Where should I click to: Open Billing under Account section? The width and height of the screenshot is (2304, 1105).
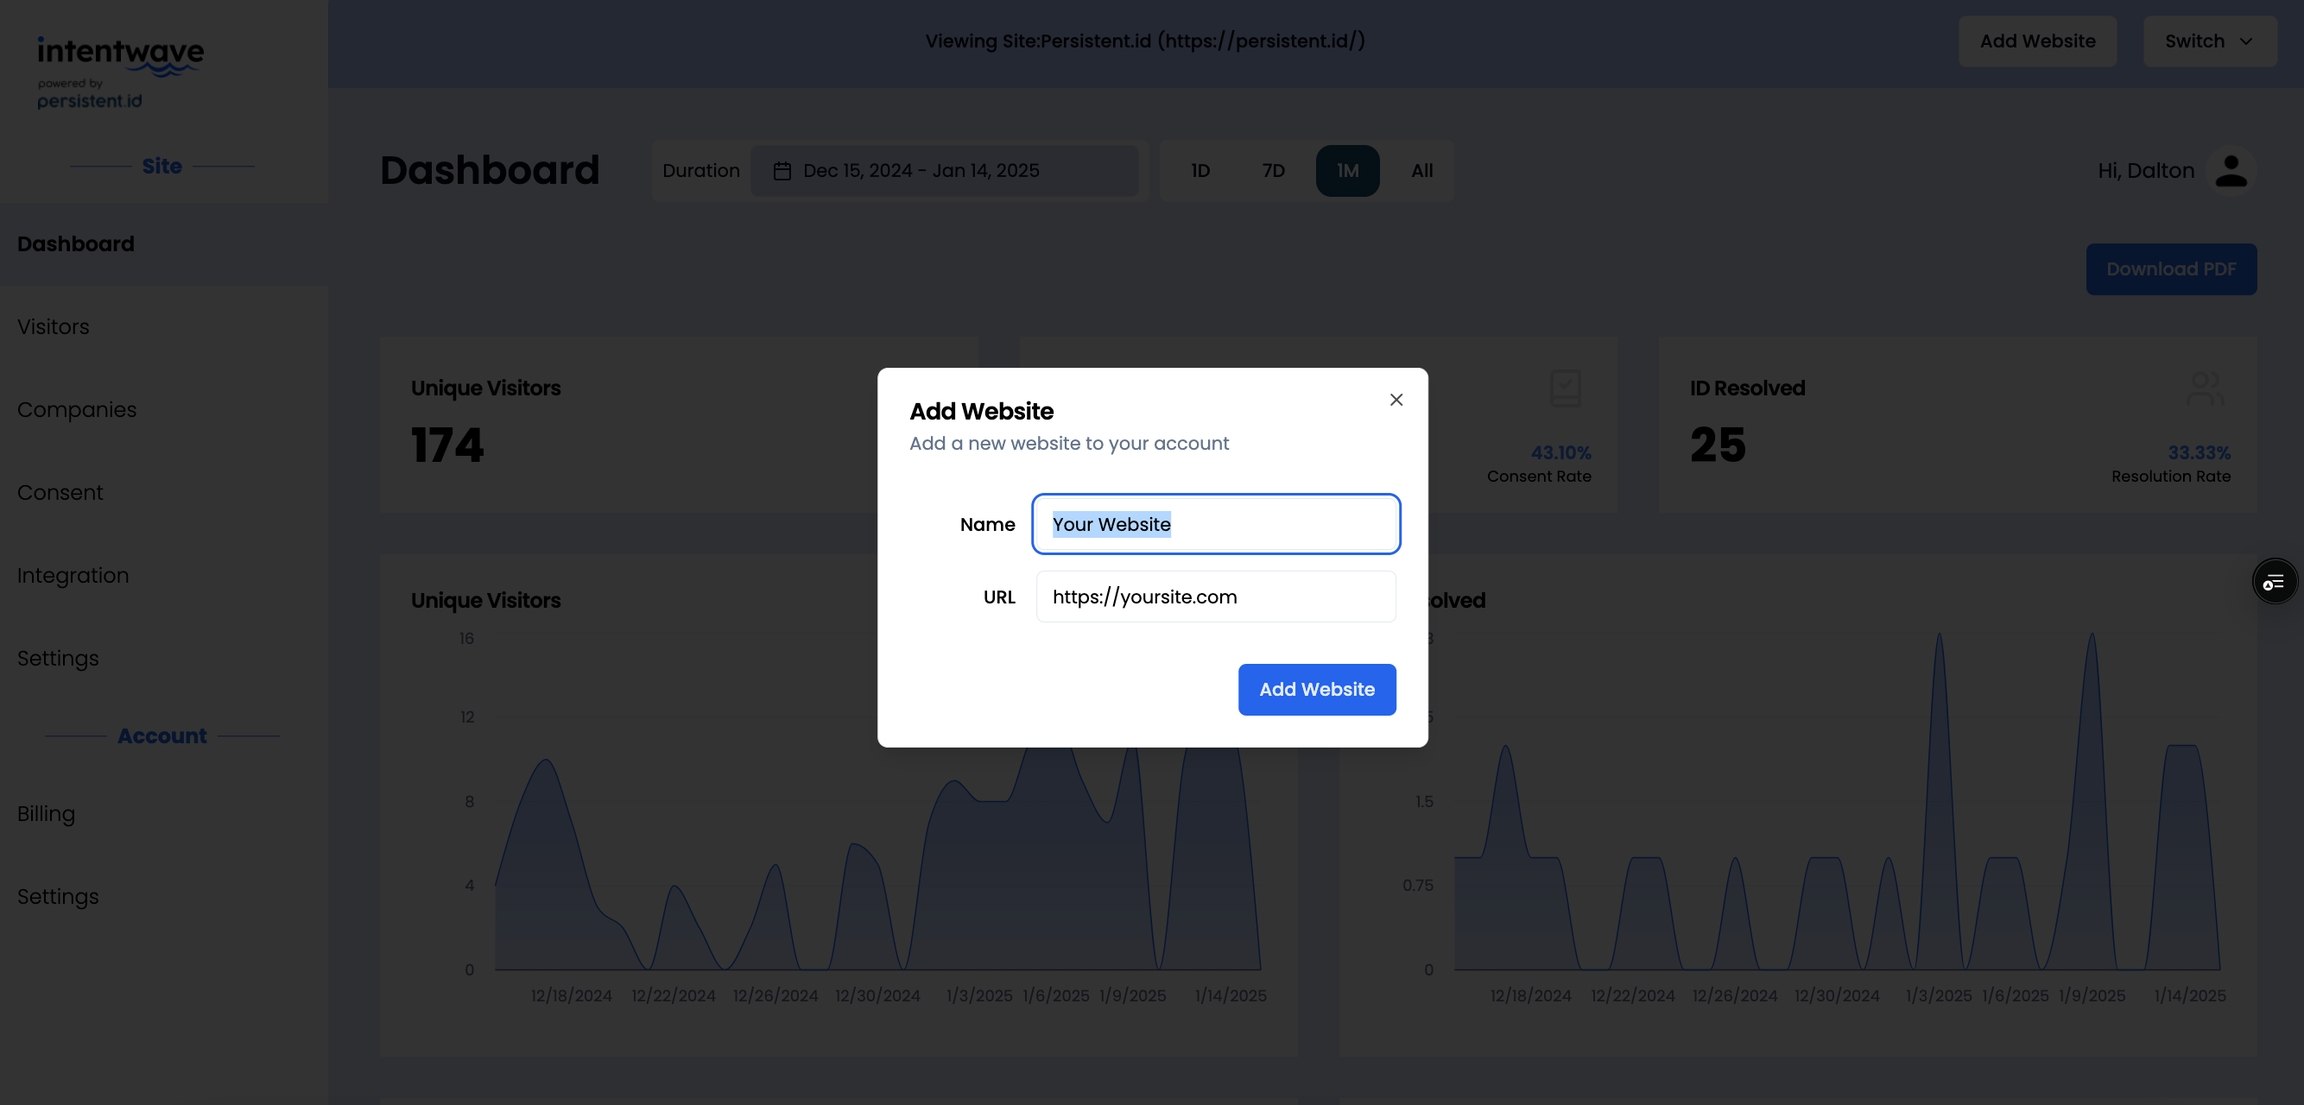[x=46, y=814]
